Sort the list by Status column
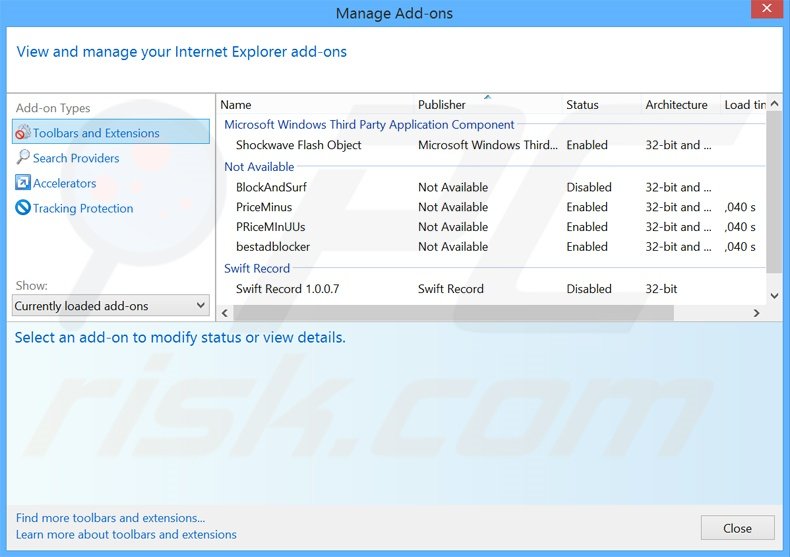This screenshot has width=790, height=557. pyautogui.click(x=582, y=105)
